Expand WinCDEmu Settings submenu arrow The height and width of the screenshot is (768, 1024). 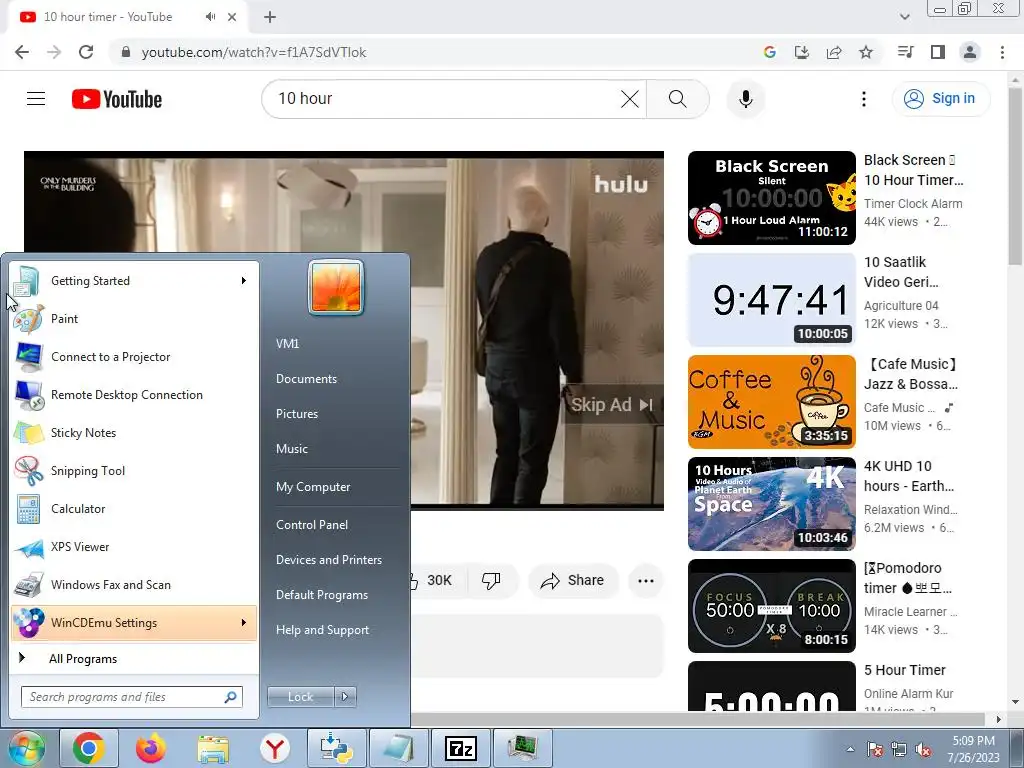point(244,622)
